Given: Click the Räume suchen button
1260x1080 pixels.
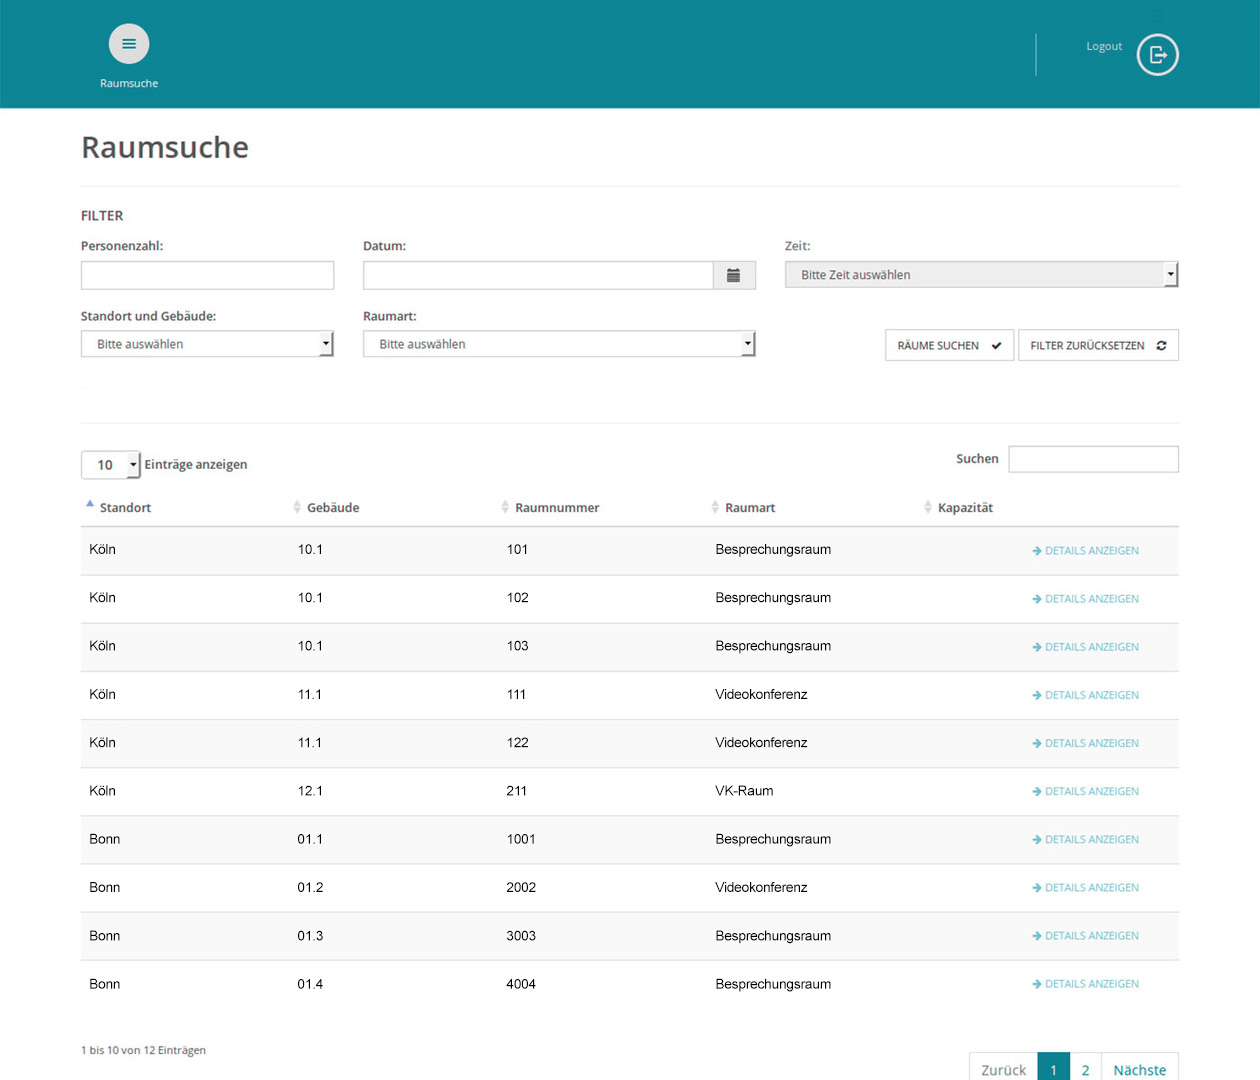Looking at the screenshot, I should 950,346.
